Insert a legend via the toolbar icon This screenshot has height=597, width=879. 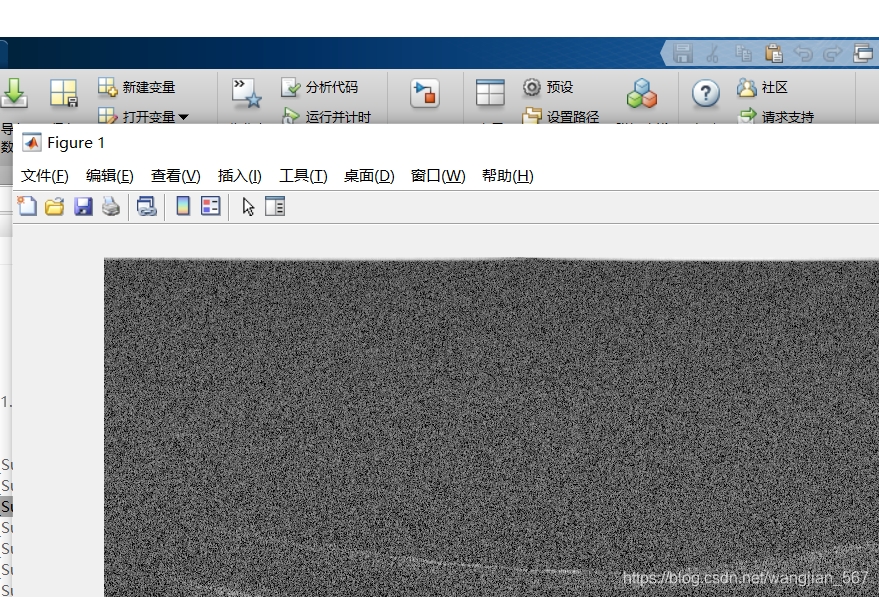(211, 206)
